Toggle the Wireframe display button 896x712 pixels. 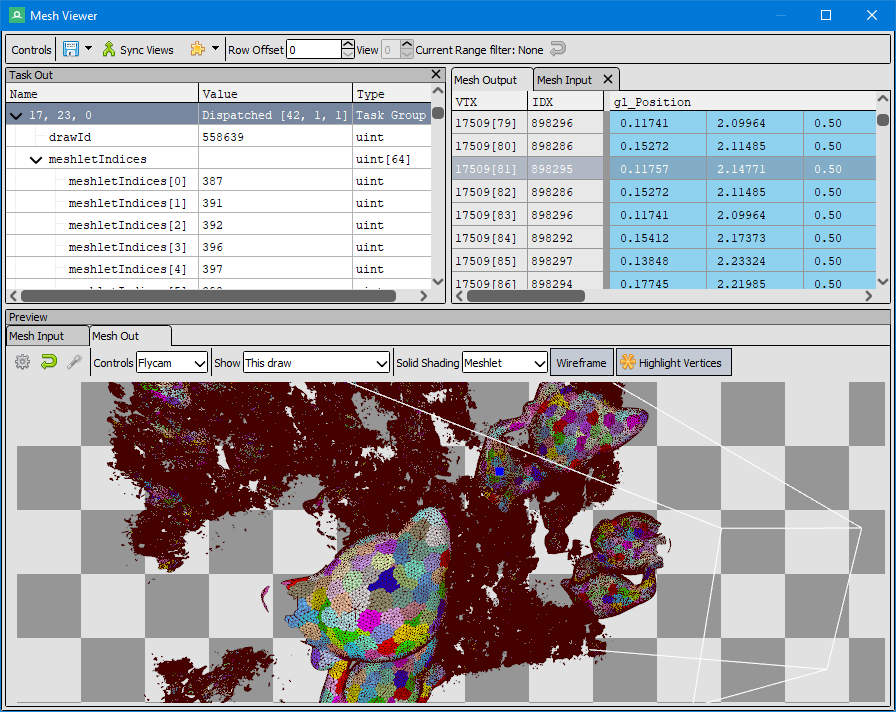[x=581, y=363]
